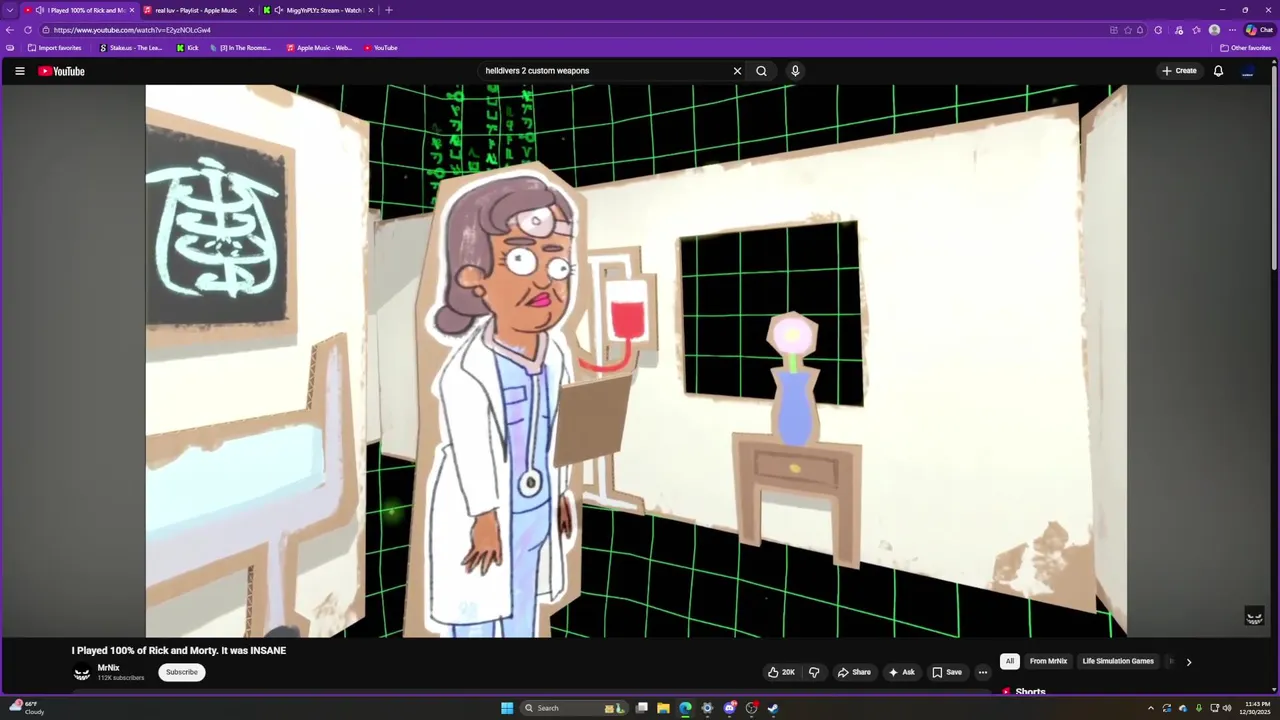Image resolution: width=1280 pixels, height=720 pixels.
Task: Open Import favorites bookmark
Action: (x=55, y=48)
